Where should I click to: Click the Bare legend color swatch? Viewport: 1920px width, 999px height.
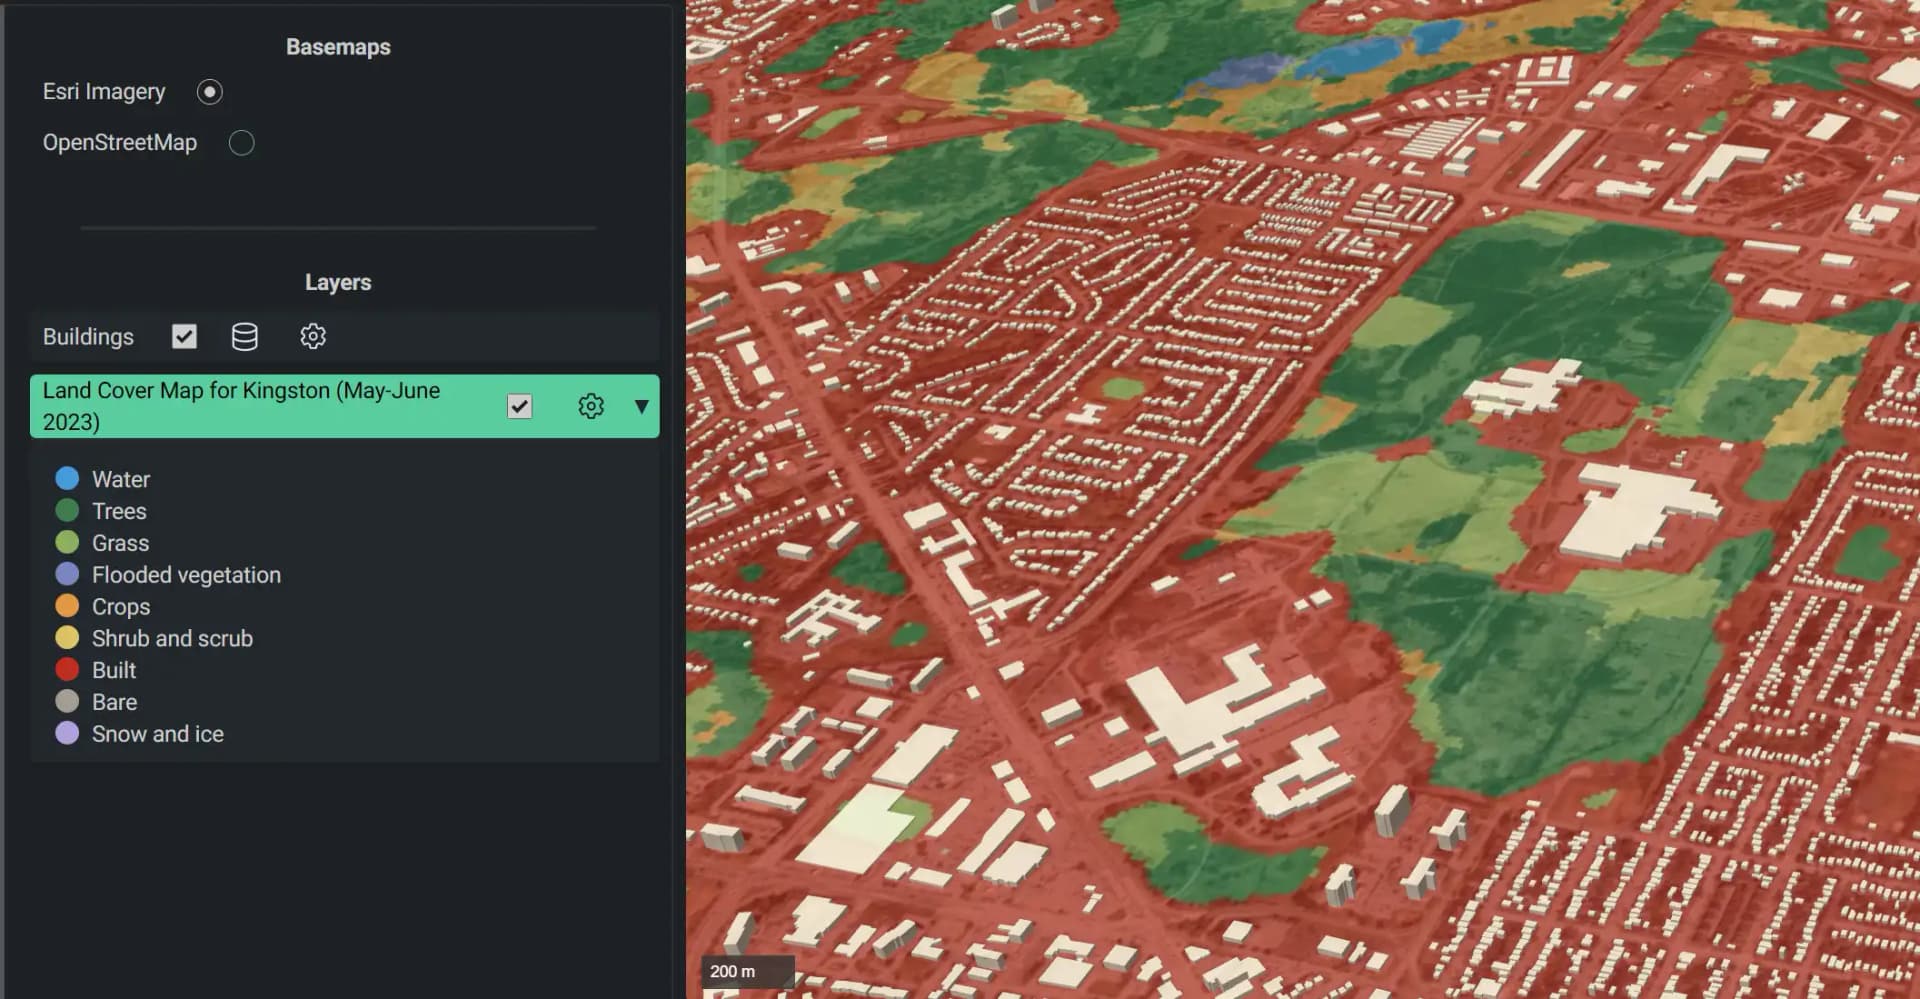tap(67, 701)
